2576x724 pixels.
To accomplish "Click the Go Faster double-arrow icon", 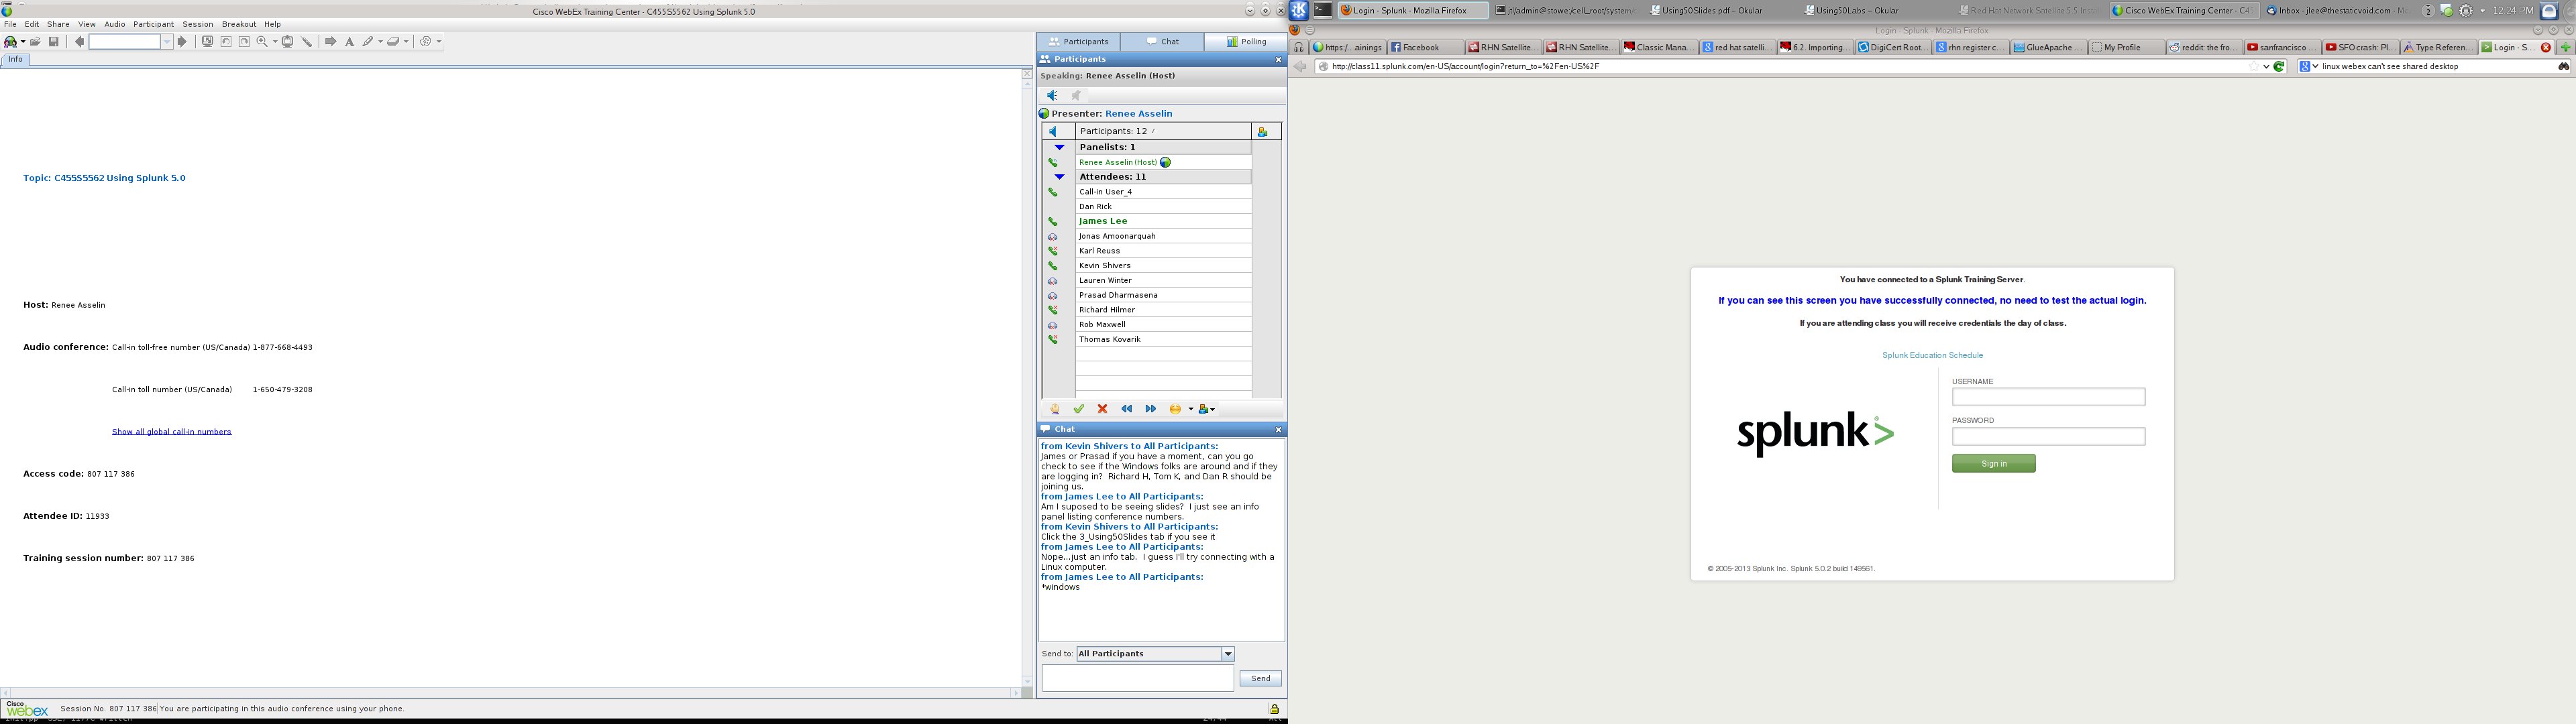I will tap(1150, 409).
